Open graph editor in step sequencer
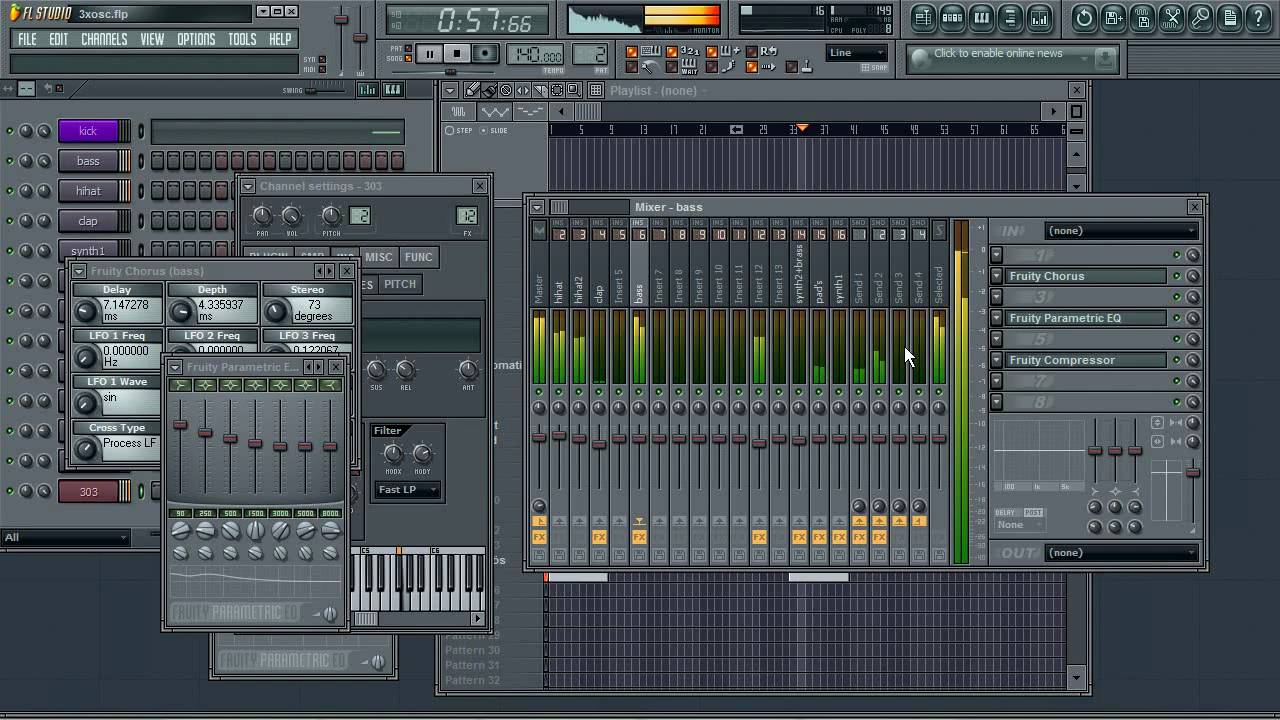Screen dimensions: 1280x720 tap(367, 90)
